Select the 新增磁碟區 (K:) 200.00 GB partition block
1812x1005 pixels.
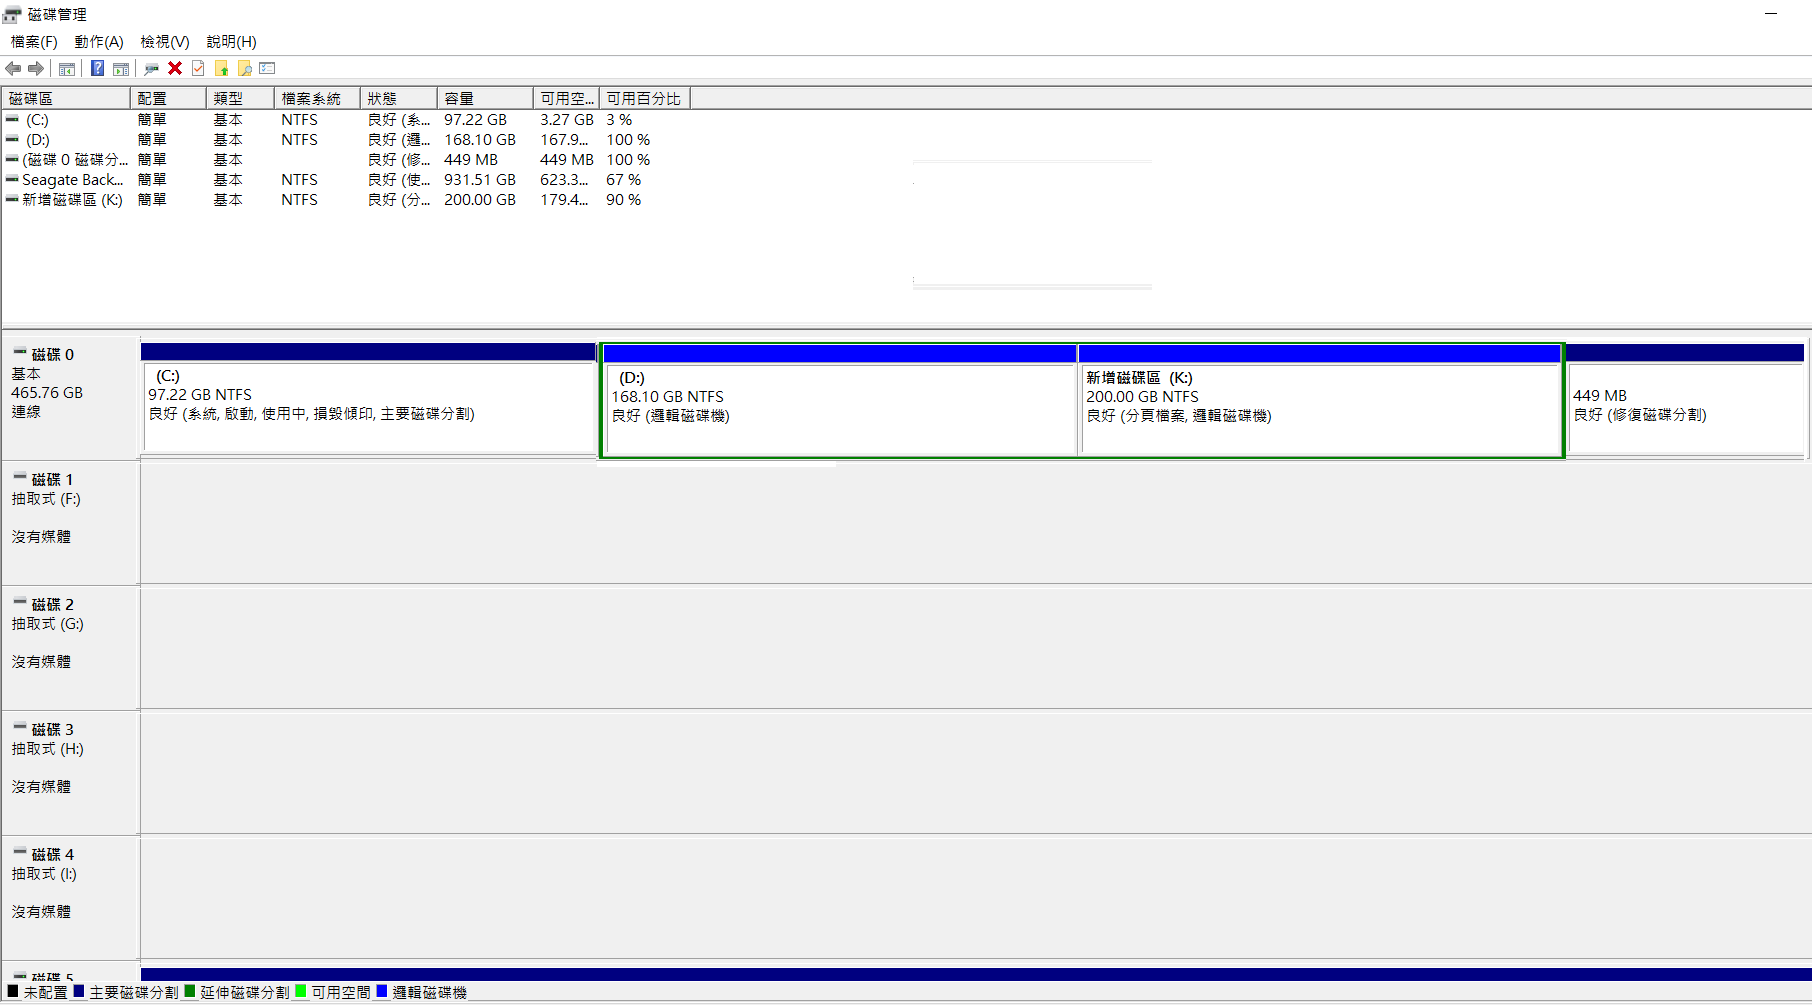pyautogui.click(x=1320, y=400)
